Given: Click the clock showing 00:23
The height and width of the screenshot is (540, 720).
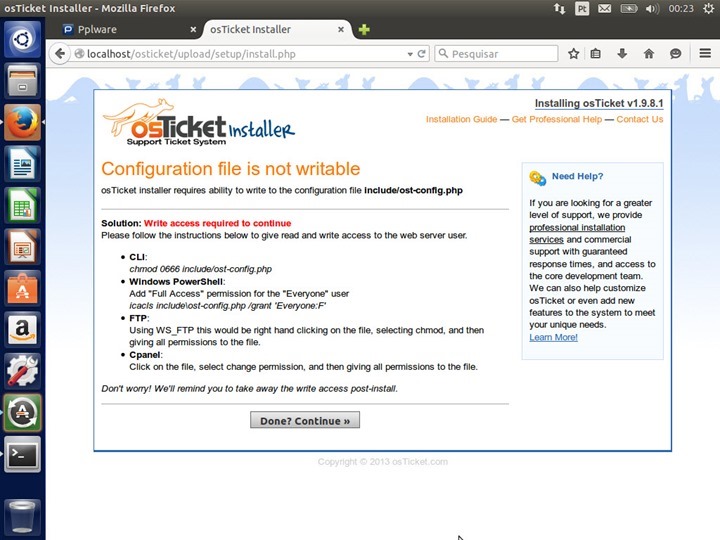Looking at the screenshot, I should [x=681, y=8].
